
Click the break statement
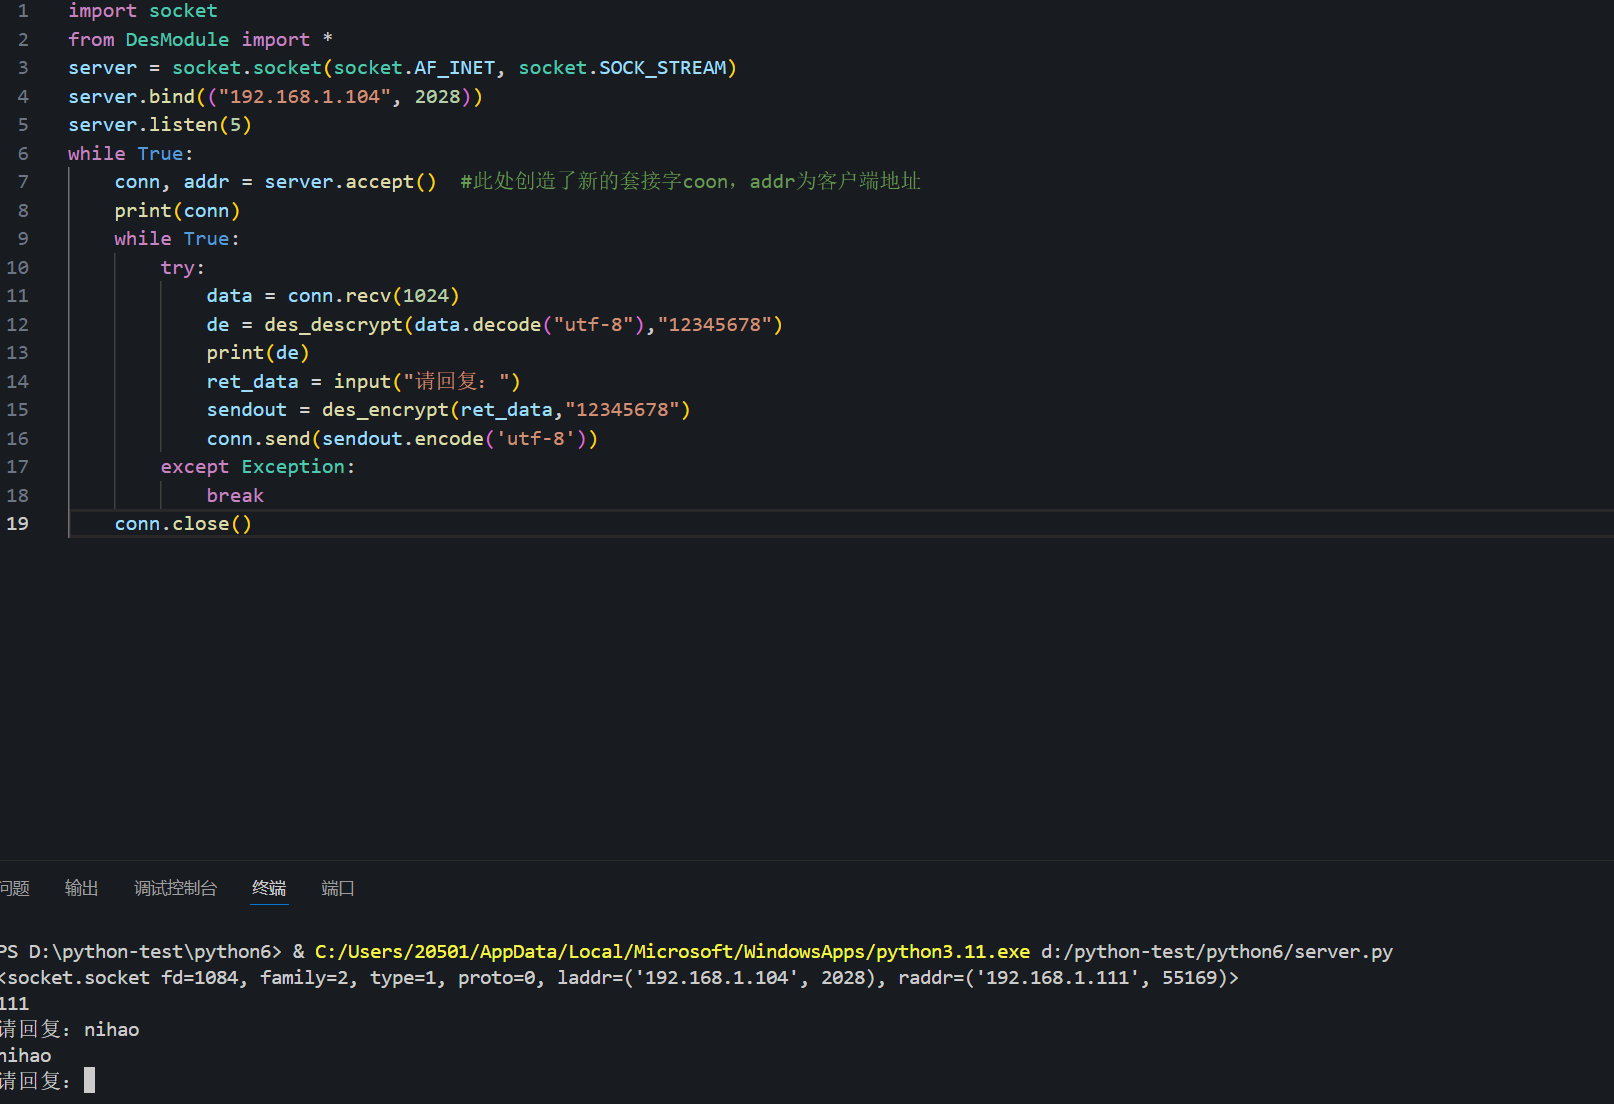click(235, 496)
